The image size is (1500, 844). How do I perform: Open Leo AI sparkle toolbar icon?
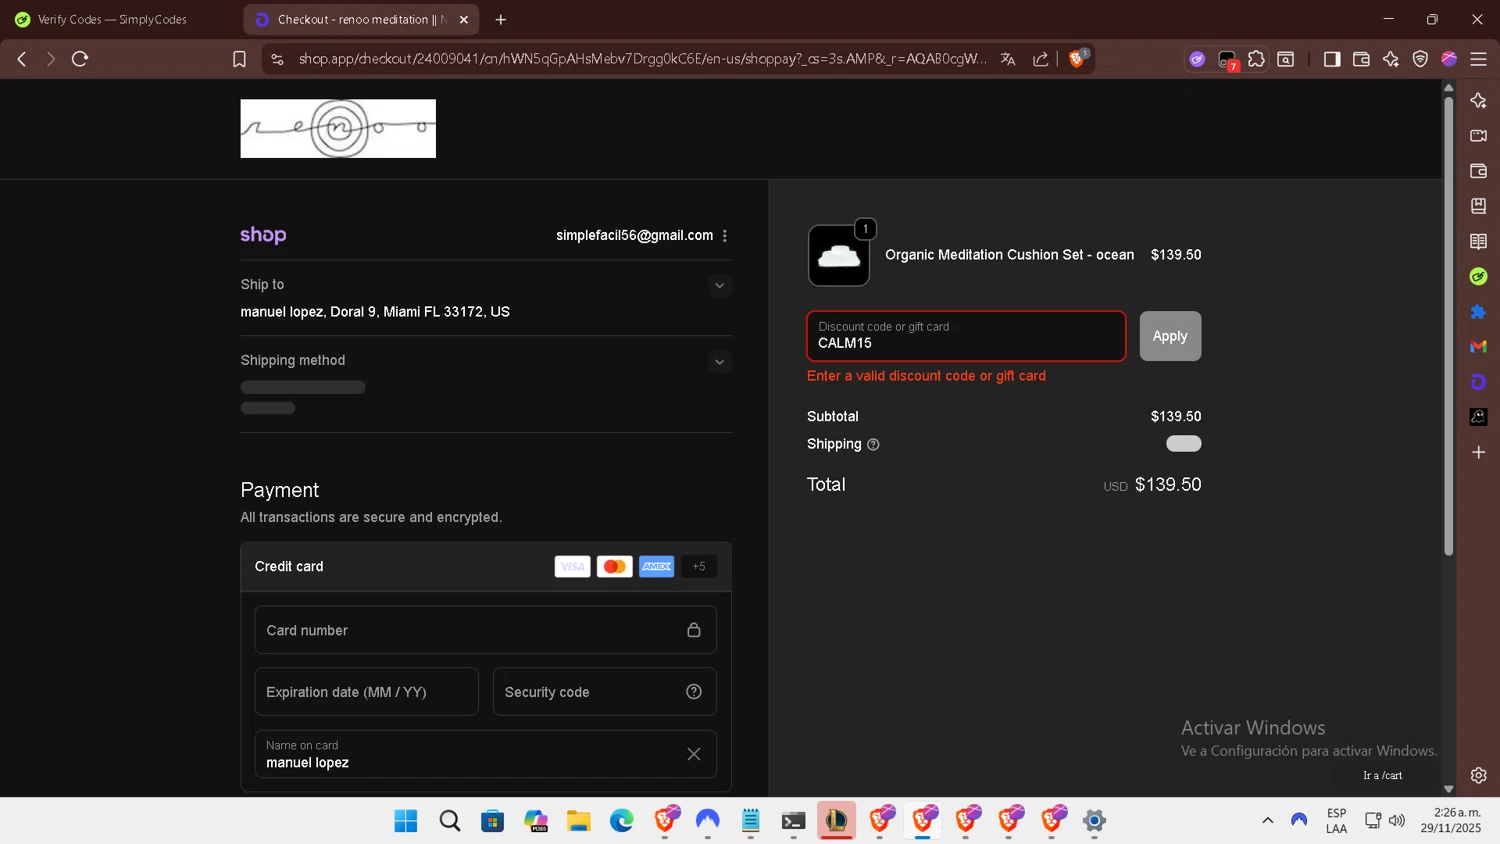point(1391,59)
